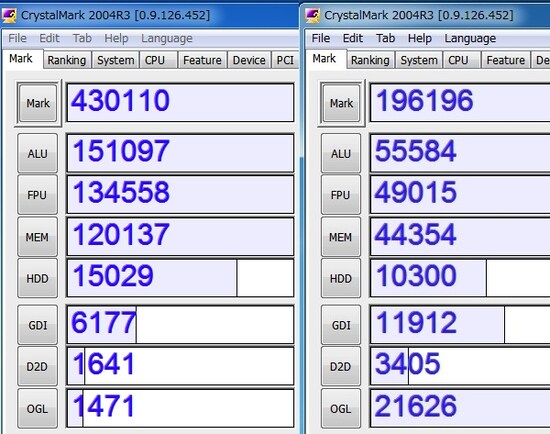Run the ALU benchmark in the right window
The height and width of the screenshot is (434, 550).
(x=341, y=153)
